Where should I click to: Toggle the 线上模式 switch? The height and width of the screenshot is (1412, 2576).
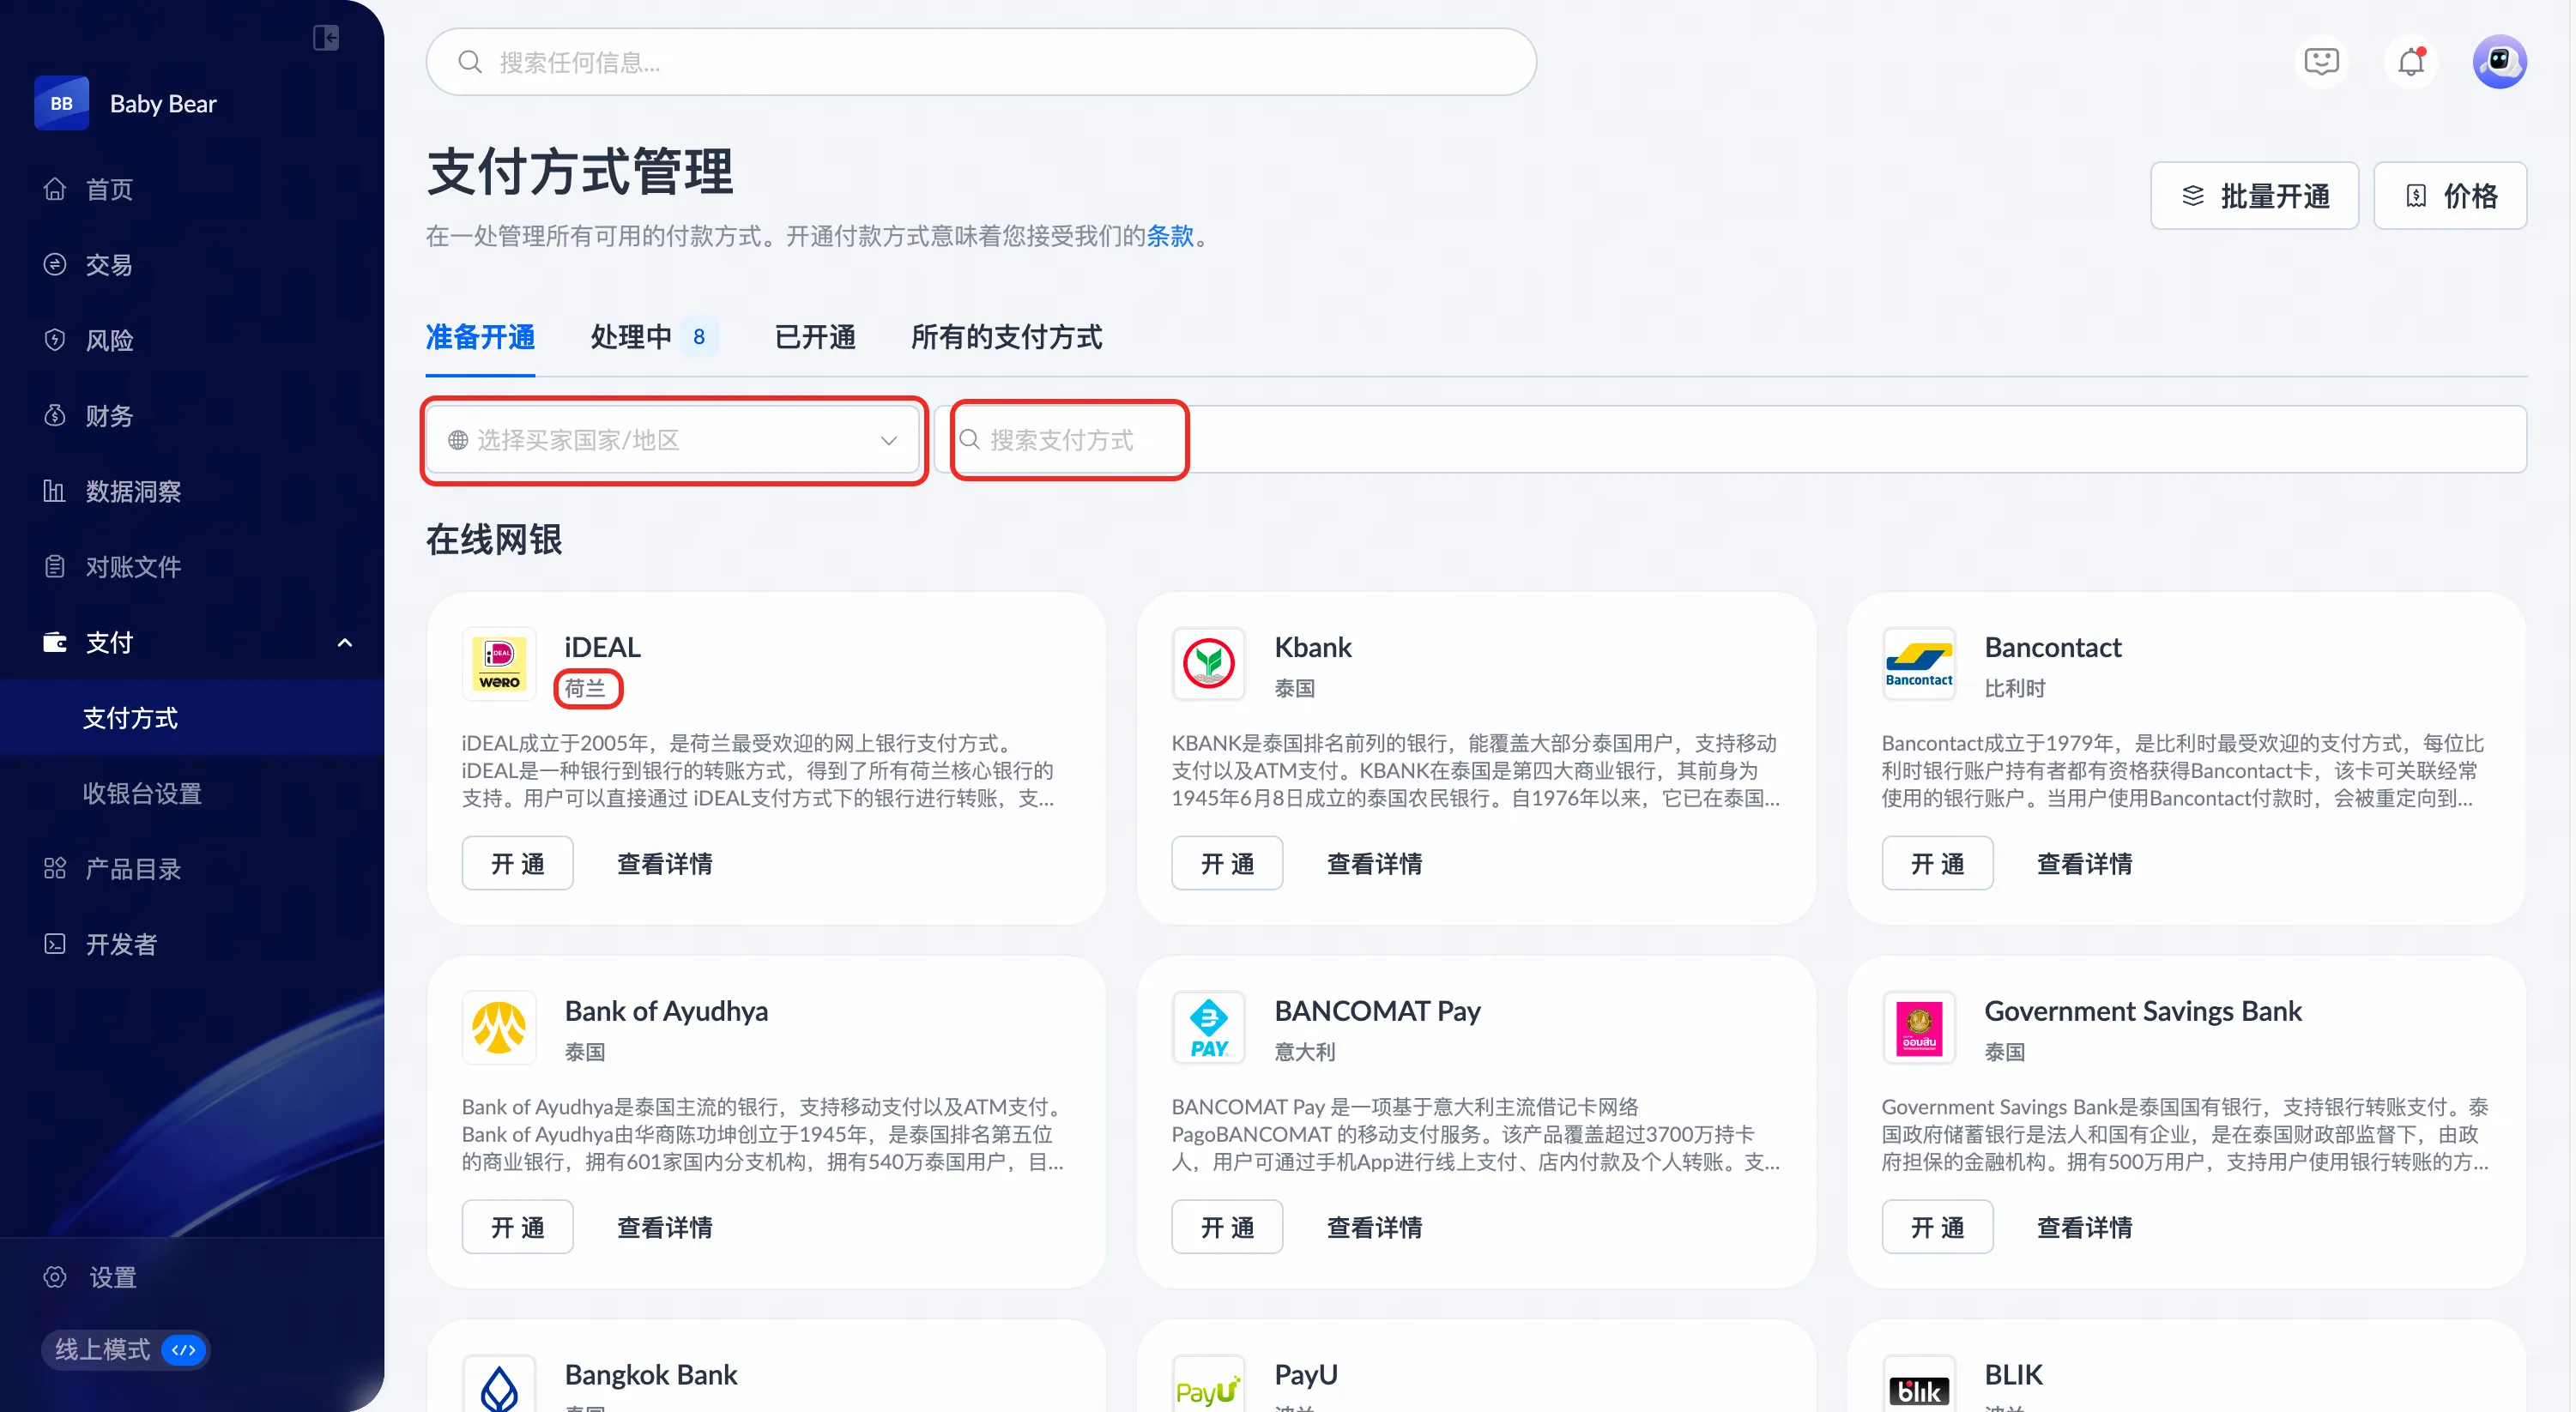point(184,1350)
